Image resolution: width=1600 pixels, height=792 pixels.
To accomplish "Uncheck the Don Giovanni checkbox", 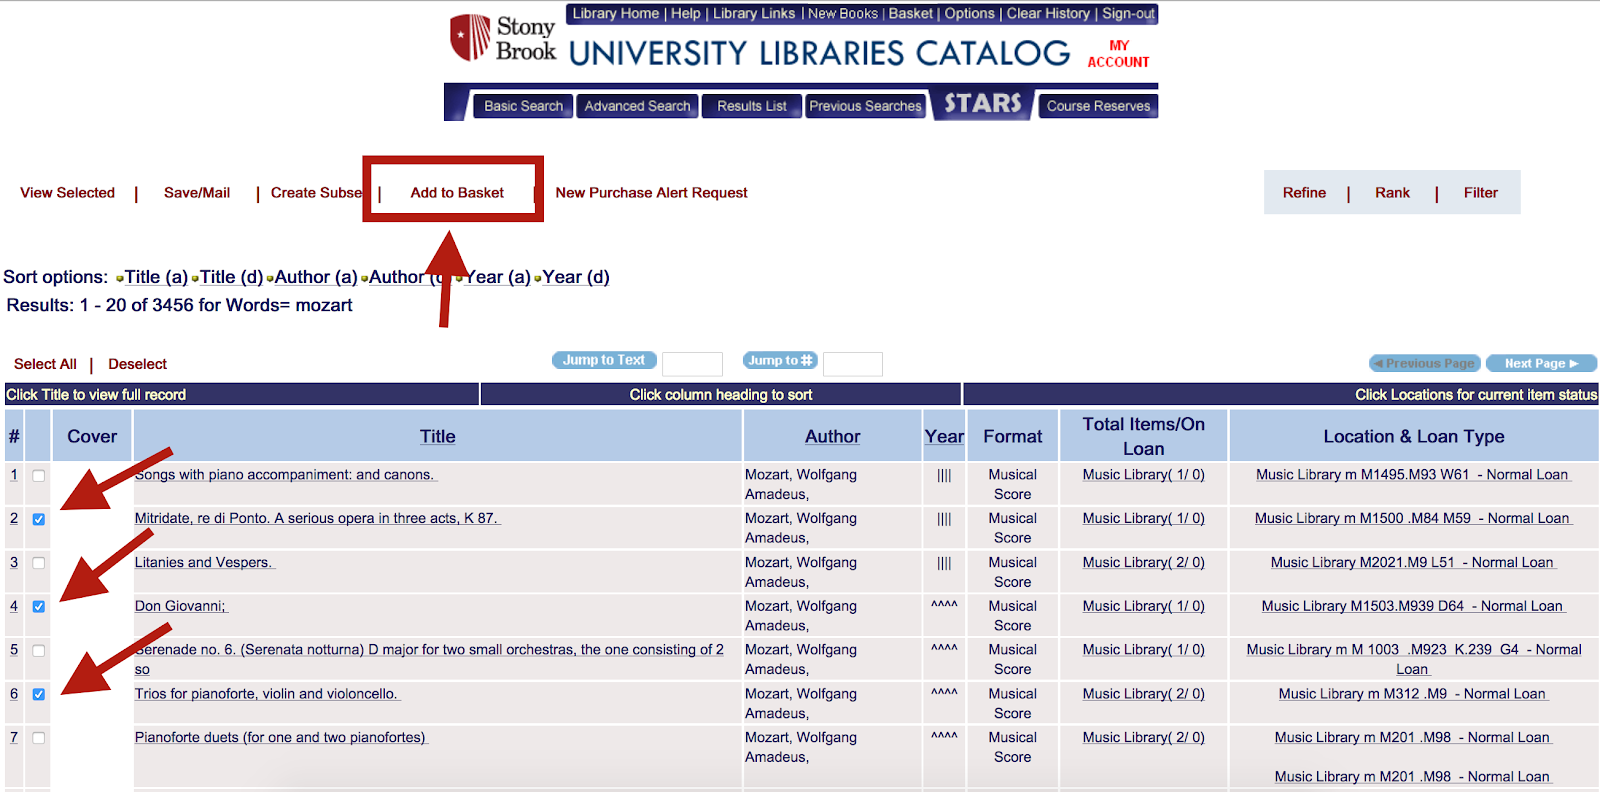I will click(x=39, y=606).
